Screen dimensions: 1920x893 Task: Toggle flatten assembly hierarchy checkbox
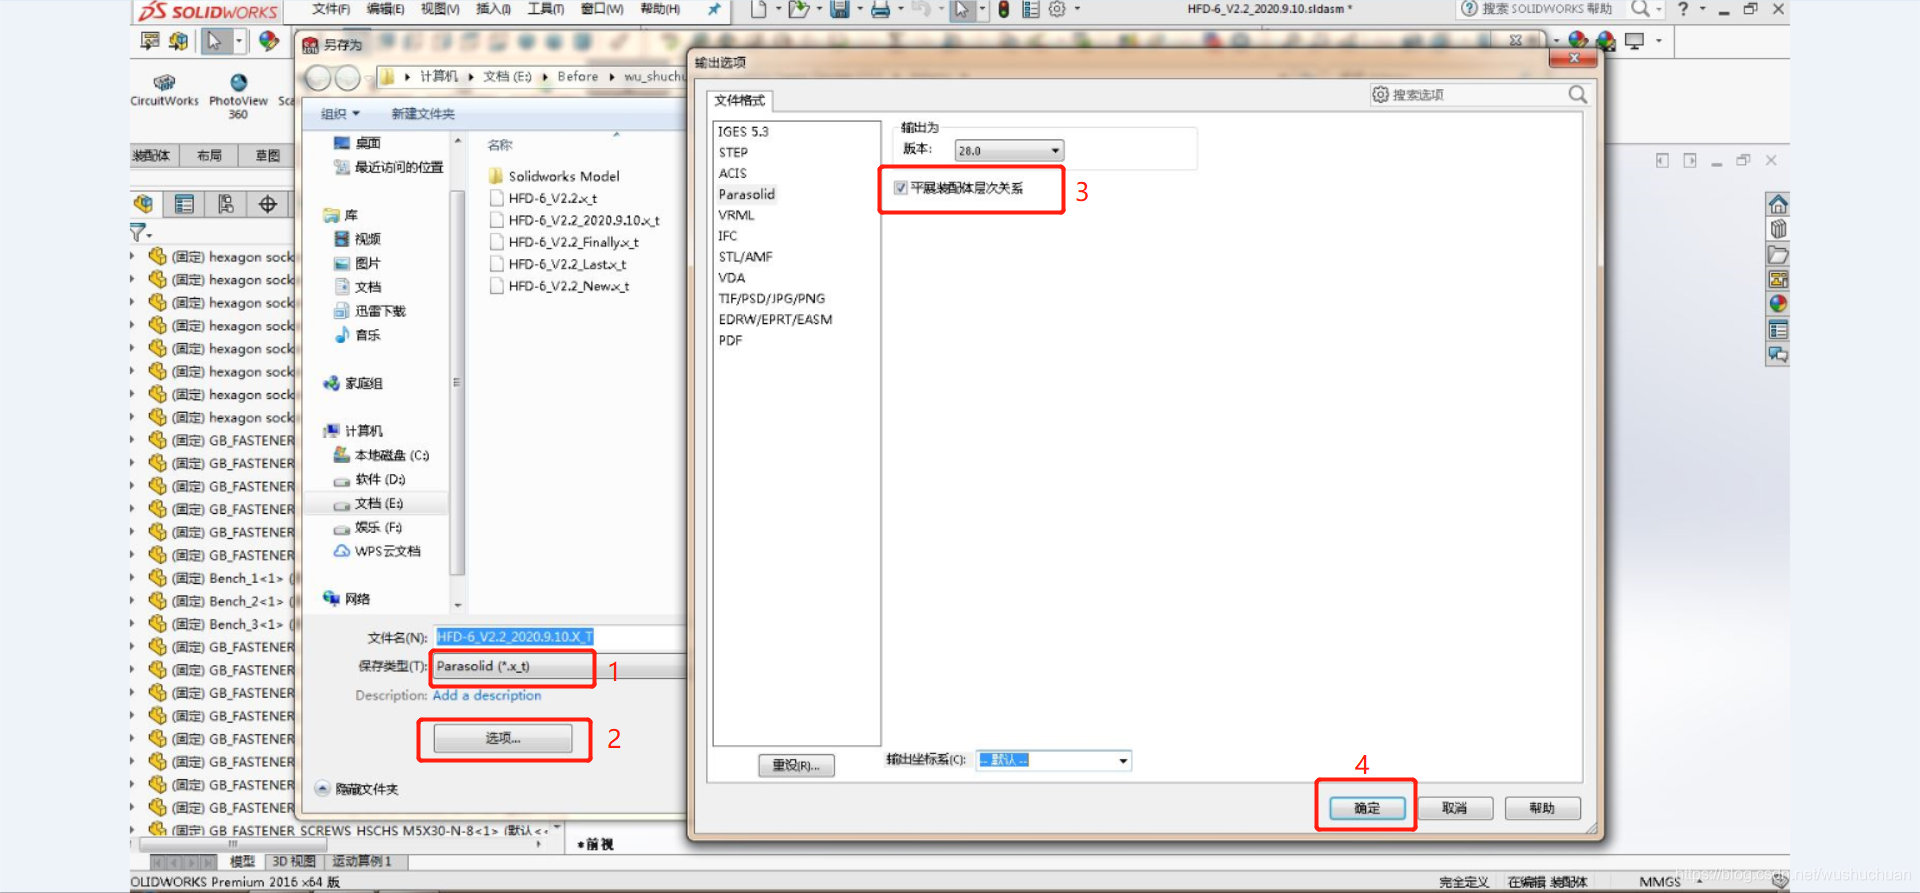pos(901,188)
